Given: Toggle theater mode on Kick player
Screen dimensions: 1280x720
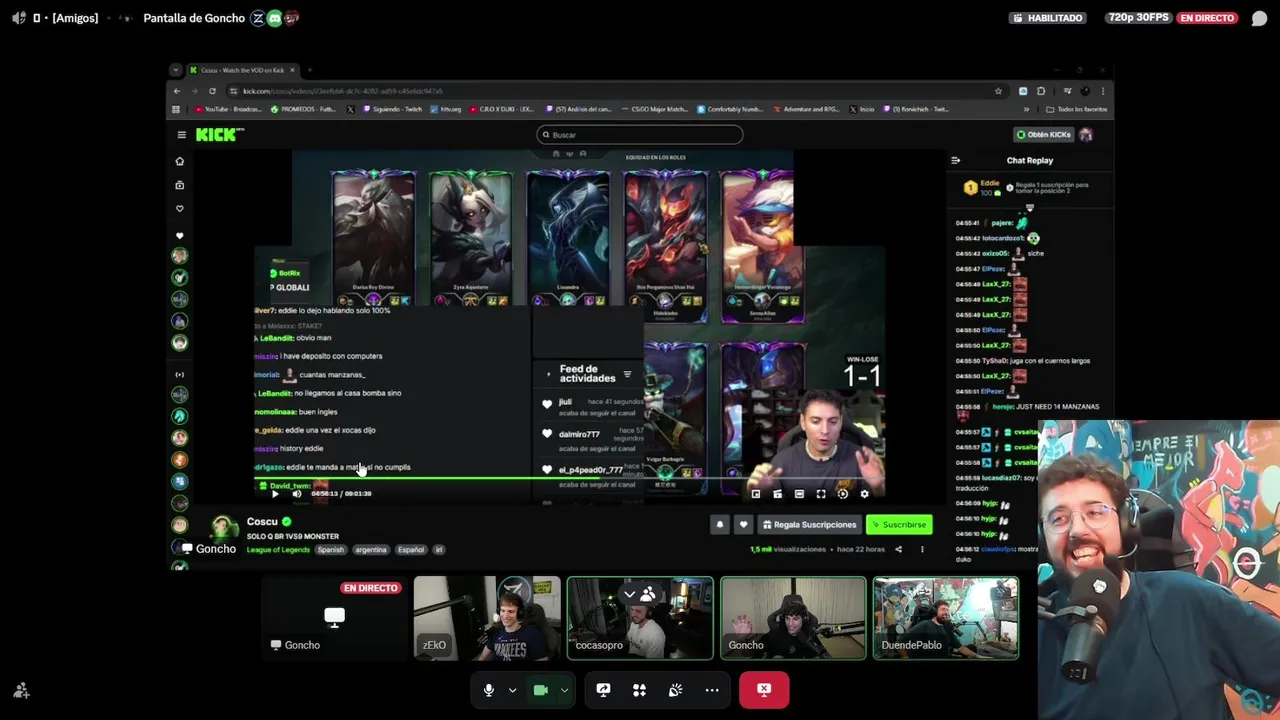Looking at the screenshot, I should coord(799,493).
